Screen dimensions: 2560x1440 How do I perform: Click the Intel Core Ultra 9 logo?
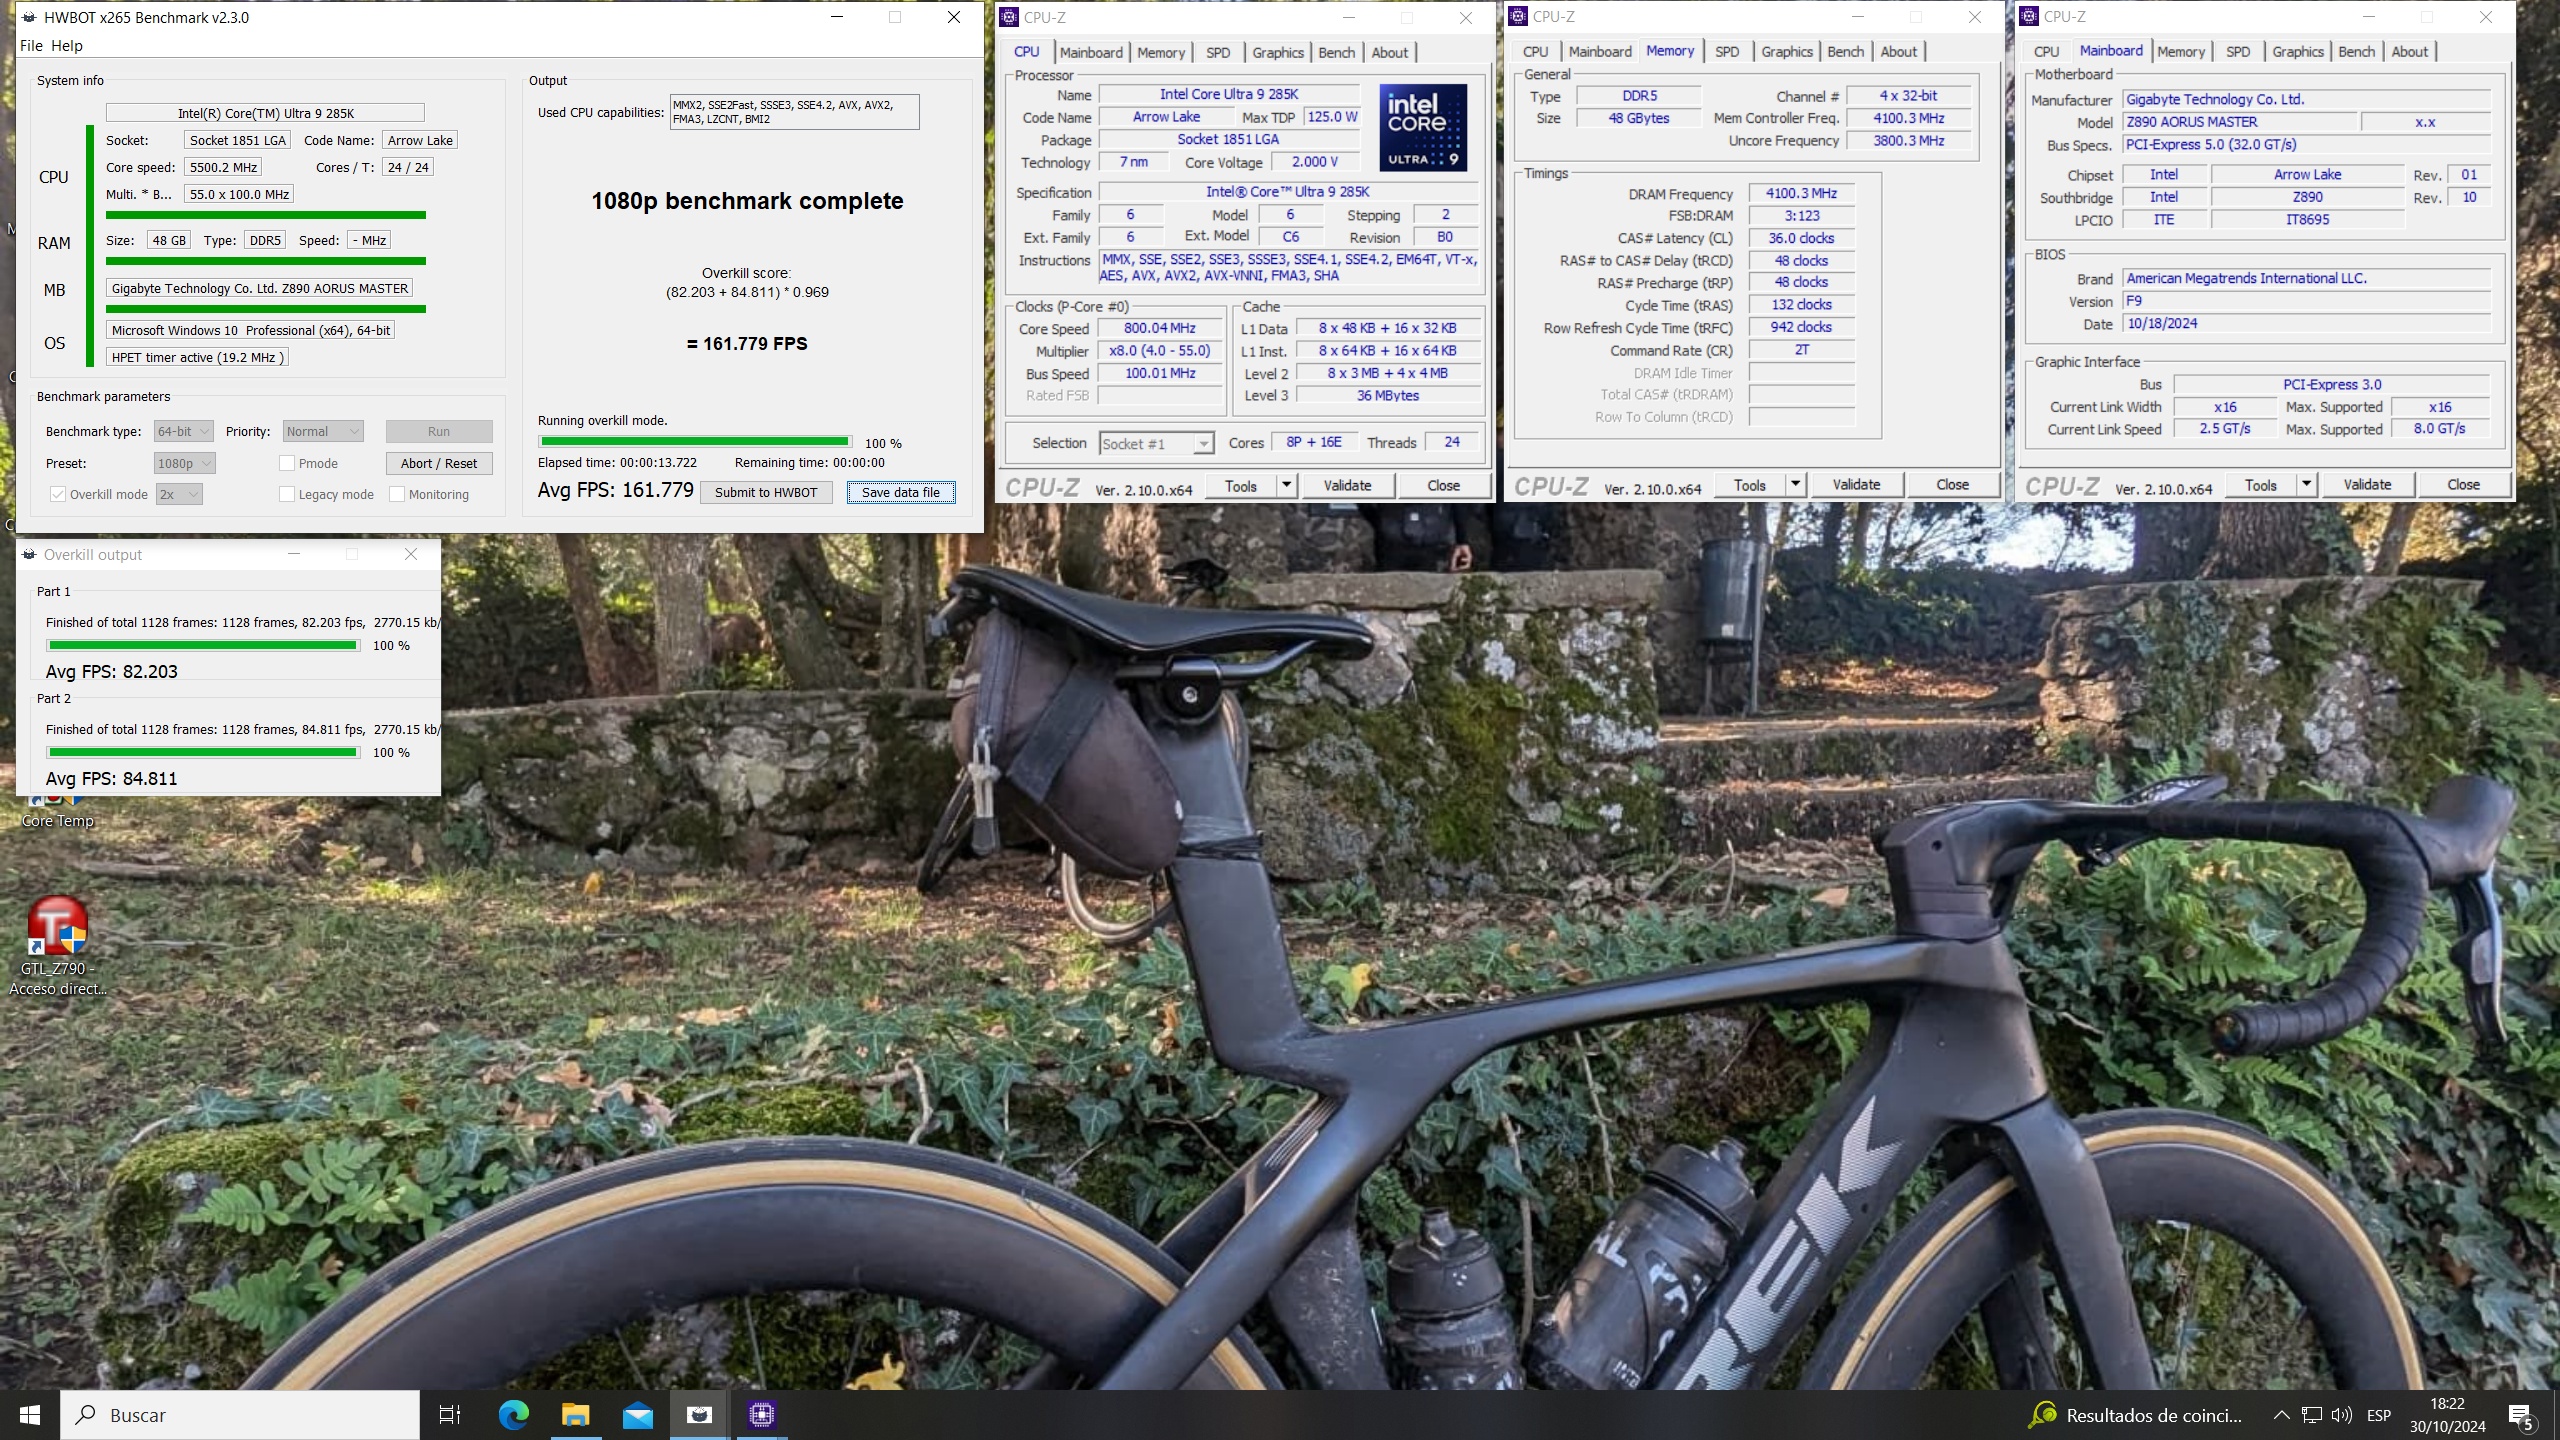[x=1423, y=127]
